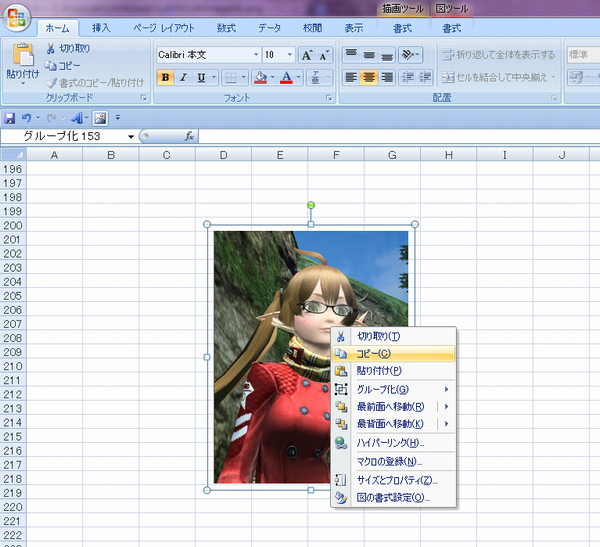Increase font size with large A icon

[307, 55]
